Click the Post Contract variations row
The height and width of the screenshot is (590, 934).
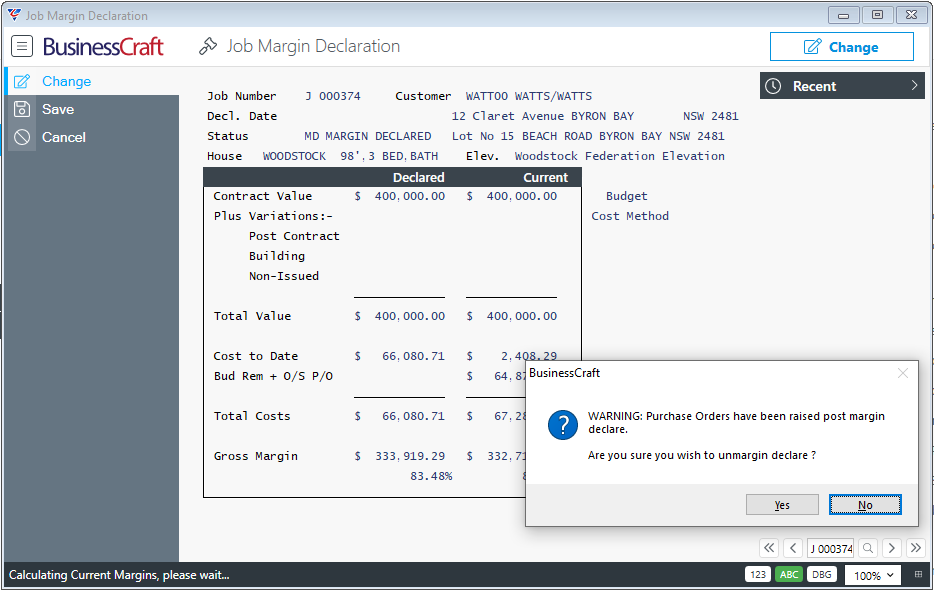[294, 236]
